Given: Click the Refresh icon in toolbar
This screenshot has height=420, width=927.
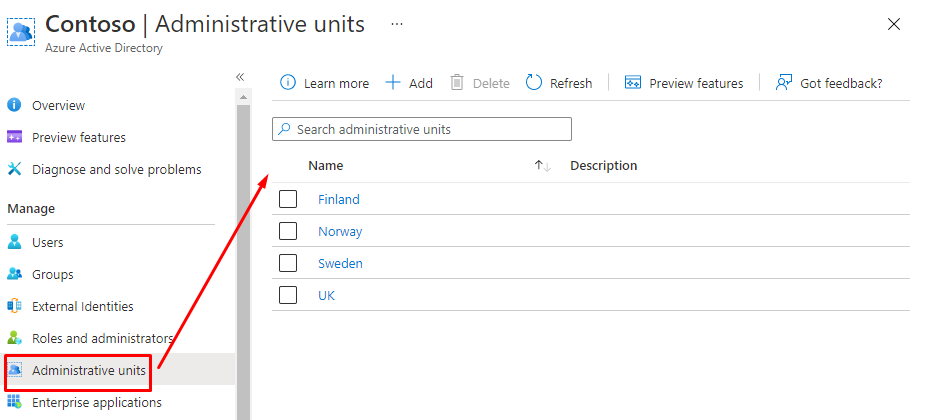Looking at the screenshot, I should [x=534, y=83].
